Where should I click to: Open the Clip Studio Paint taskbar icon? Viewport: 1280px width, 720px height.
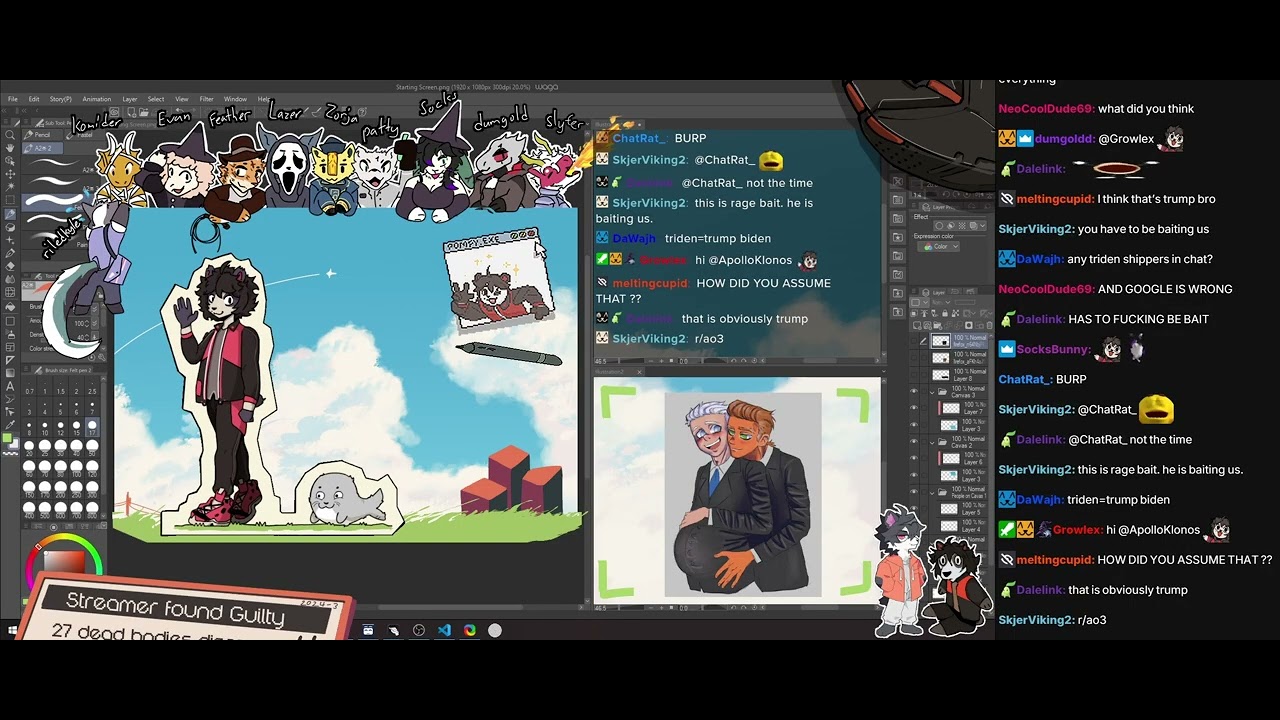(x=395, y=630)
